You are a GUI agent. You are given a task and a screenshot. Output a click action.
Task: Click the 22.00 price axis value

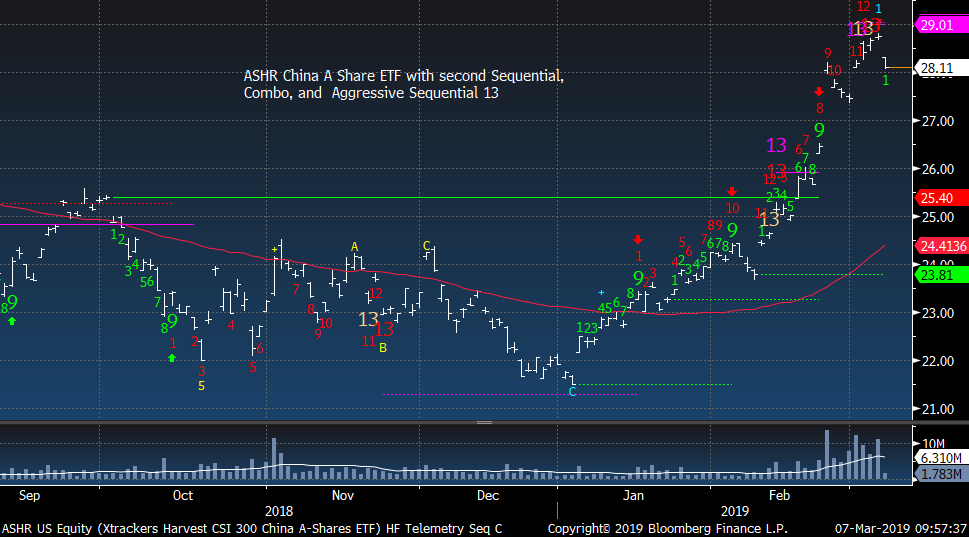click(938, 361)
